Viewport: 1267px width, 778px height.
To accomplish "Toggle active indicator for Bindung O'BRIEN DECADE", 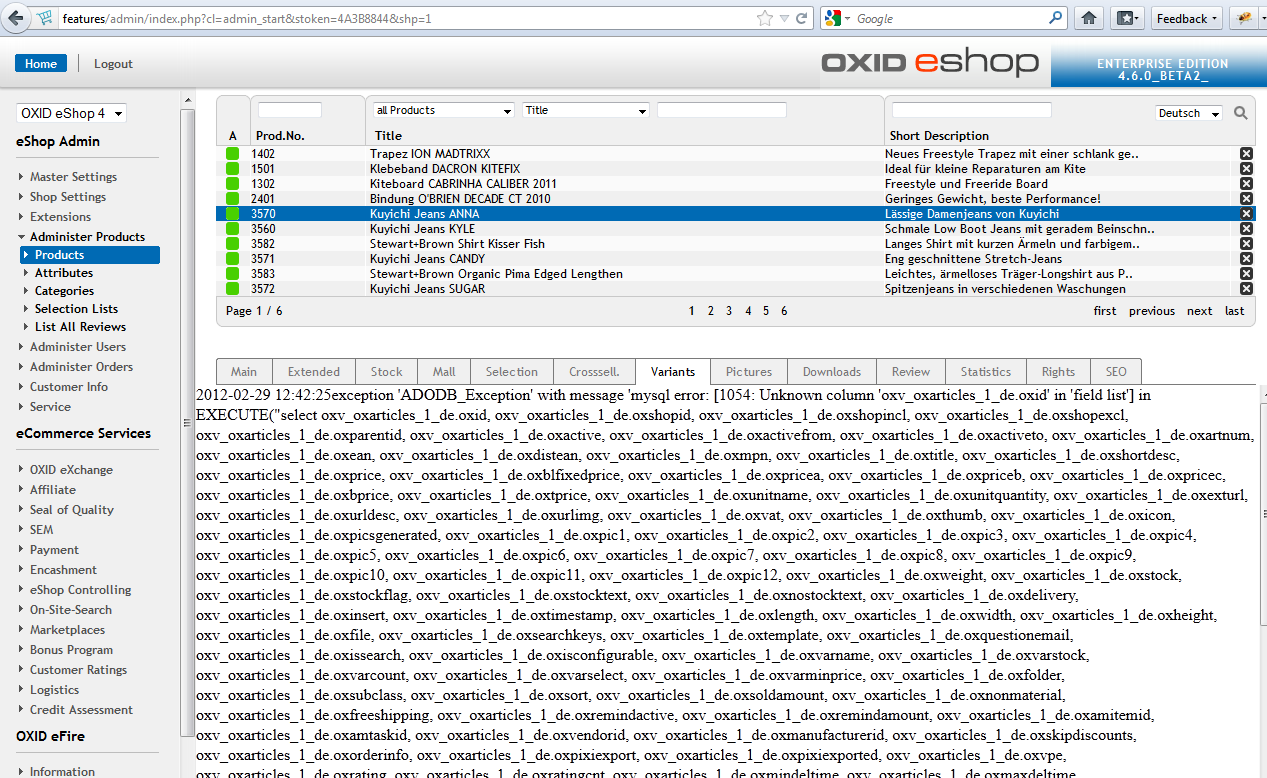I will [x=233, y=199].
